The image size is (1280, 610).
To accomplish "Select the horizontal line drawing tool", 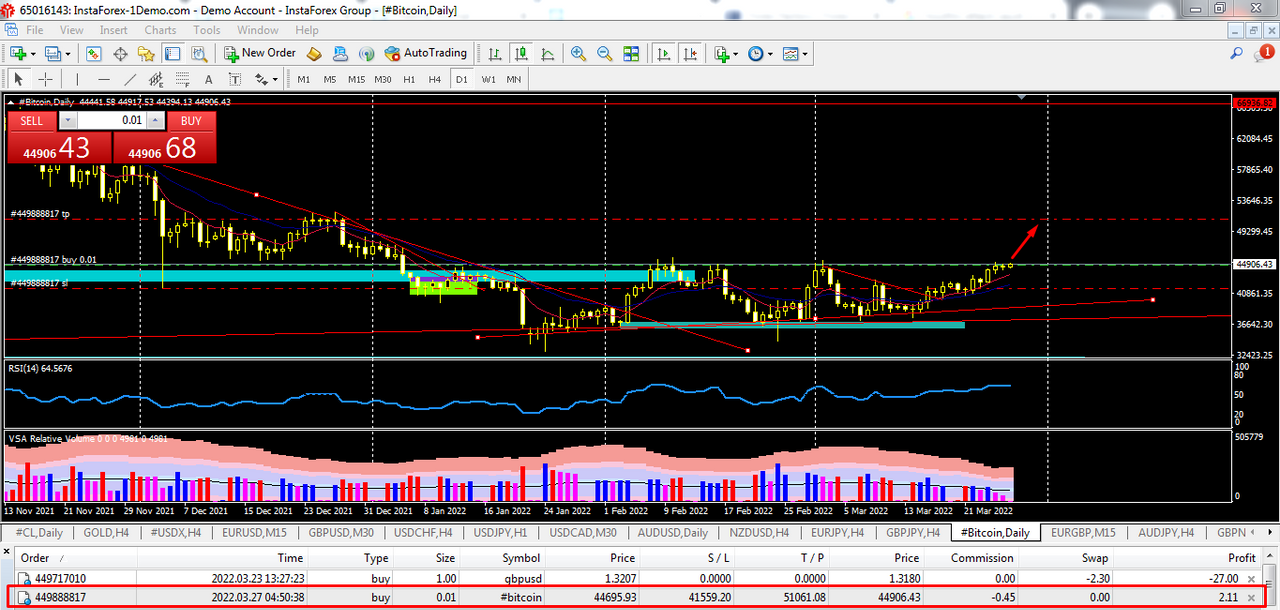I will 103,79.
